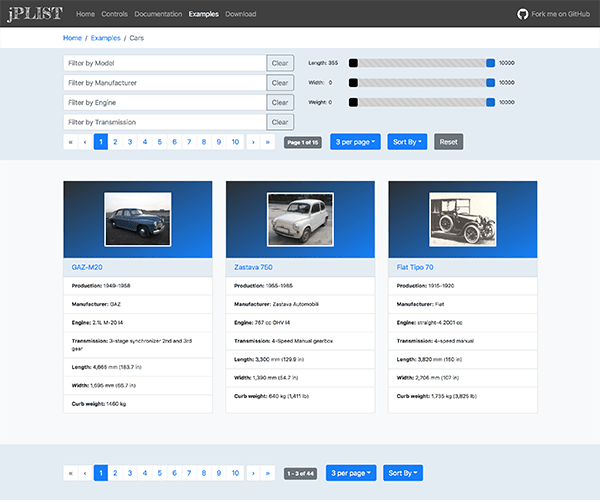The width and height of the screenshot is (600, 500).
Task: Focus the 'Filter by Engine' field
Action: pyautogui.click(x=165, y=103)
